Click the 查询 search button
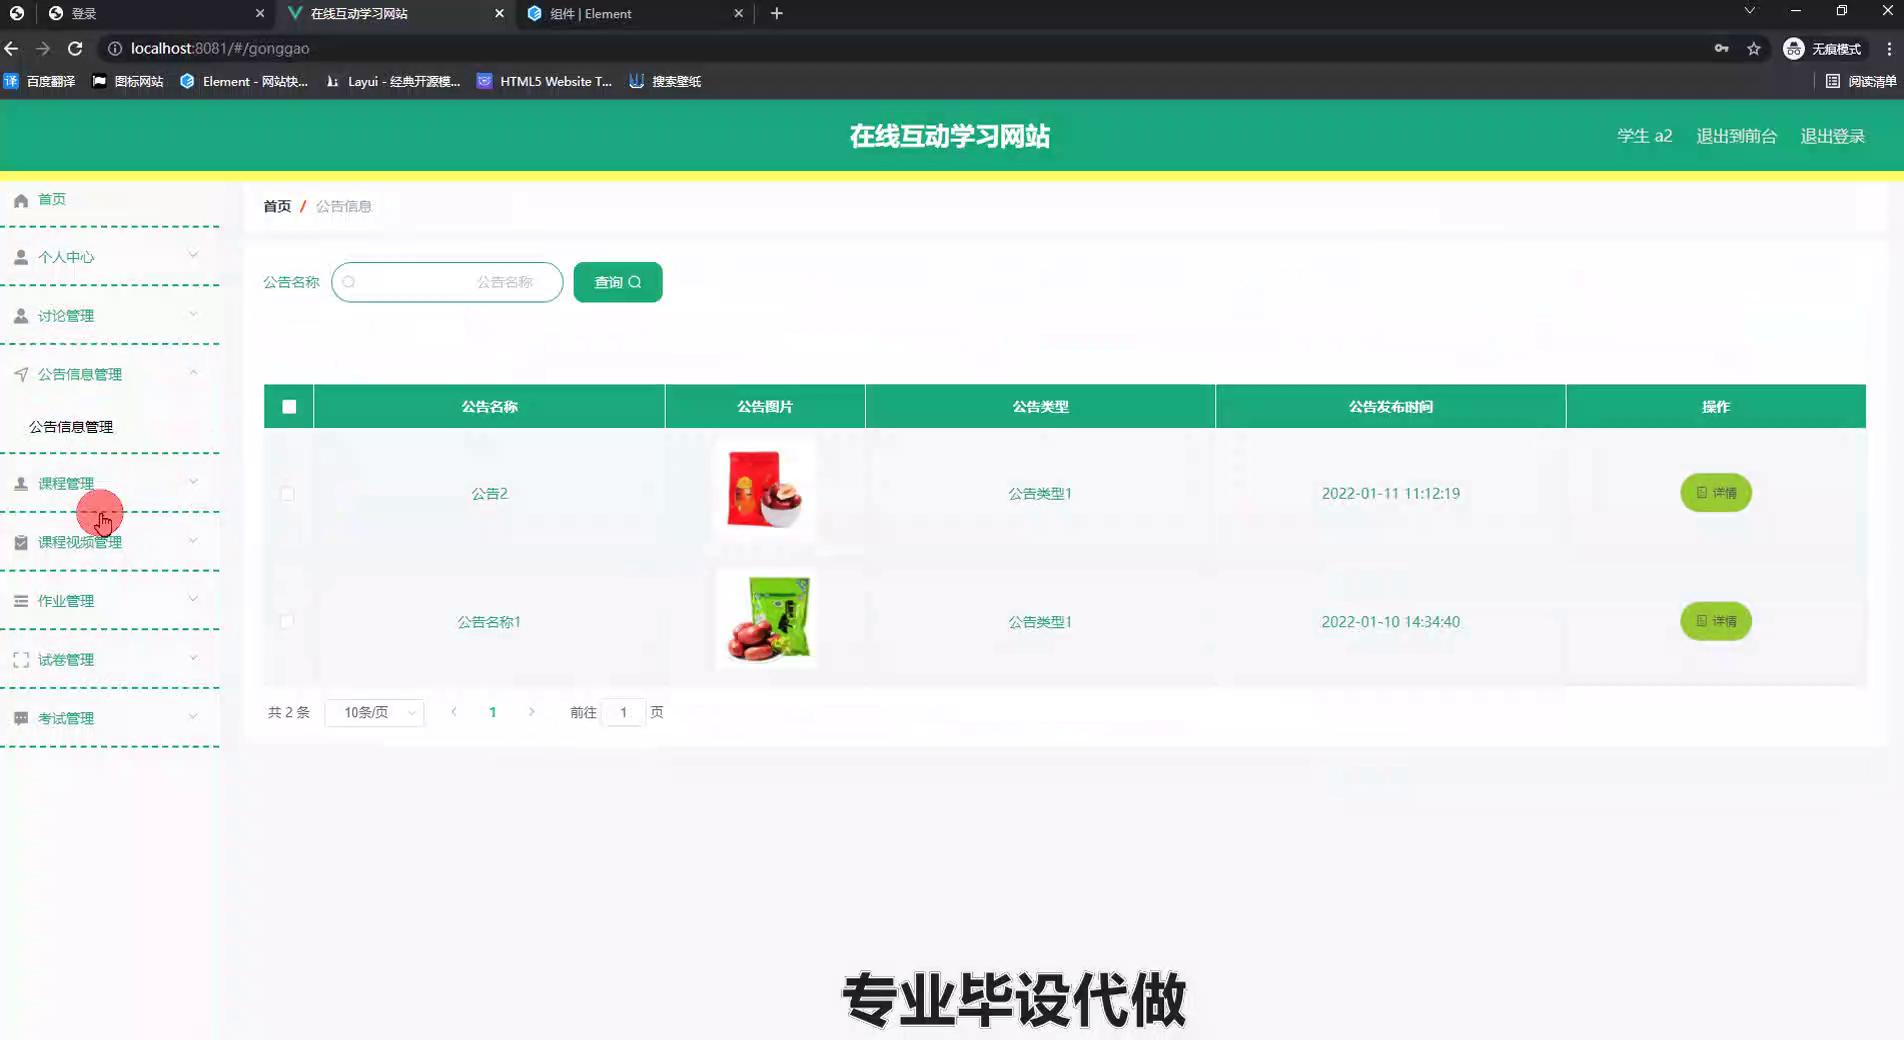Image resolution: width=1904 pixels, height=1040 pixels. coord(617,283)
